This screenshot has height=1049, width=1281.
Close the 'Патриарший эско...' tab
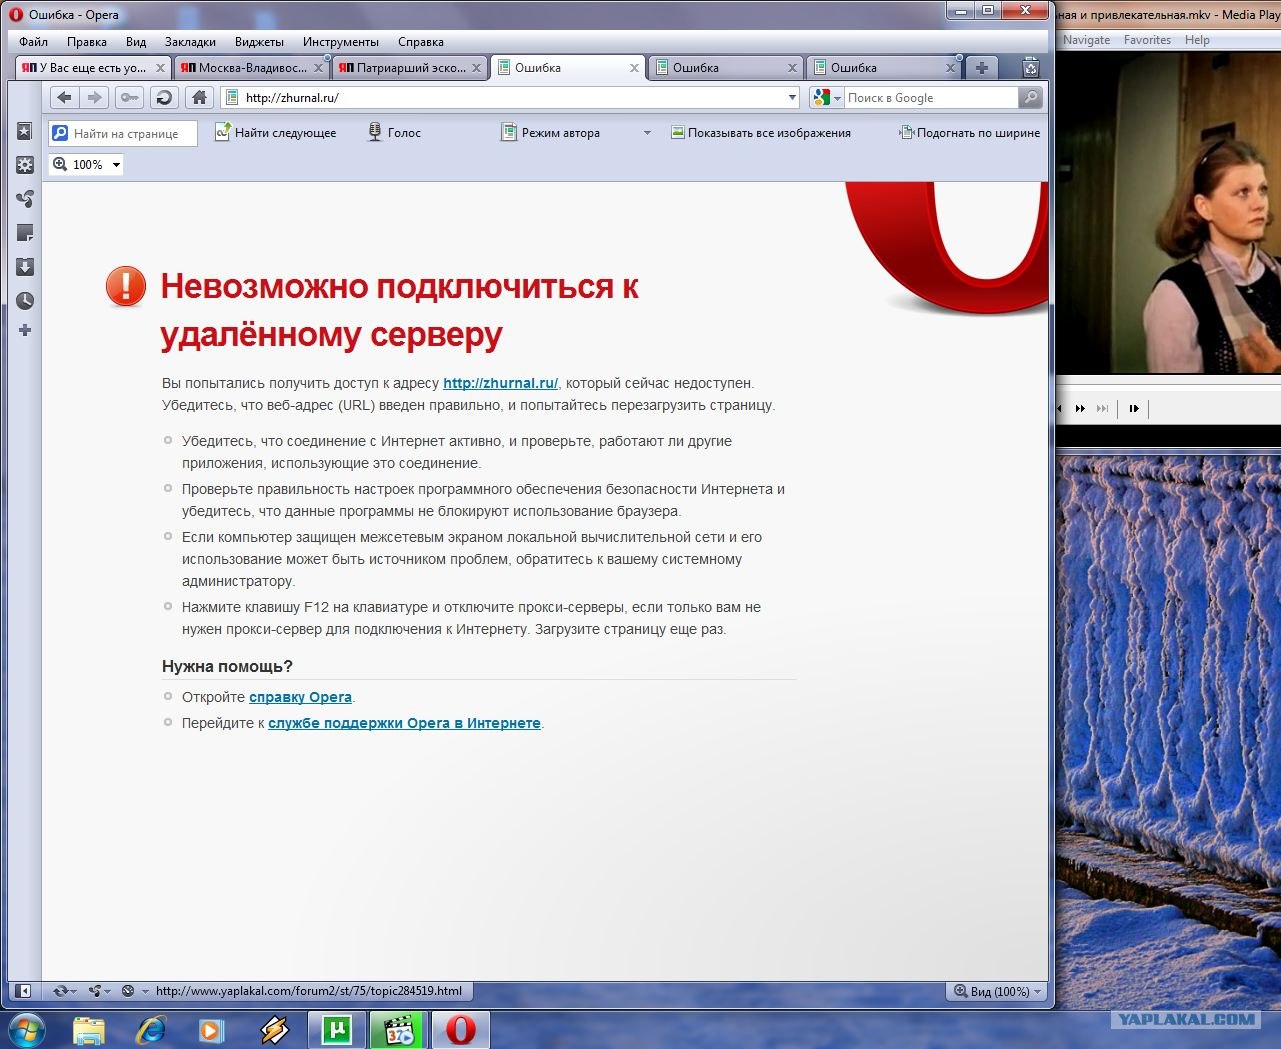point(477,68)
